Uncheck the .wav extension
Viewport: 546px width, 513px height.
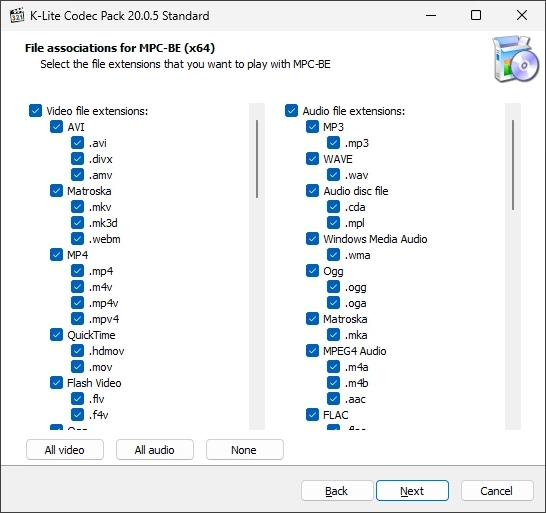(333, 175)
